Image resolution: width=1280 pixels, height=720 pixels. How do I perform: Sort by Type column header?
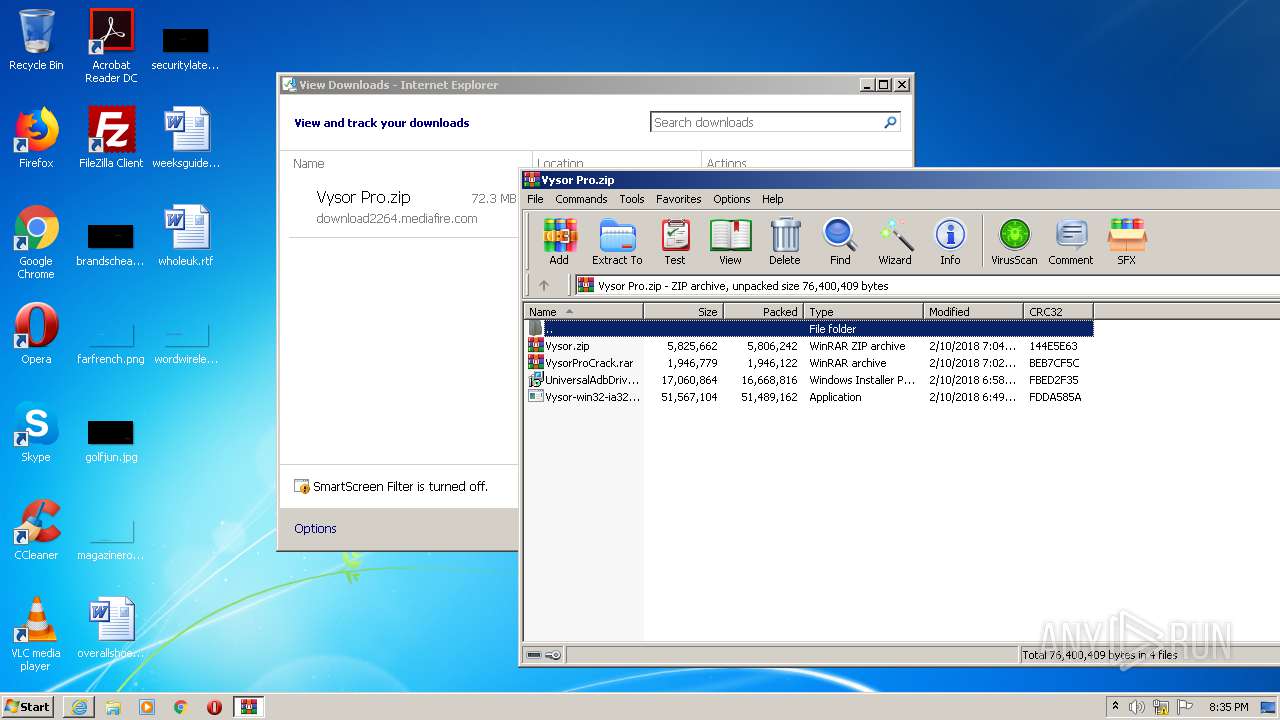pyautogui.click(x=863, y=312)
